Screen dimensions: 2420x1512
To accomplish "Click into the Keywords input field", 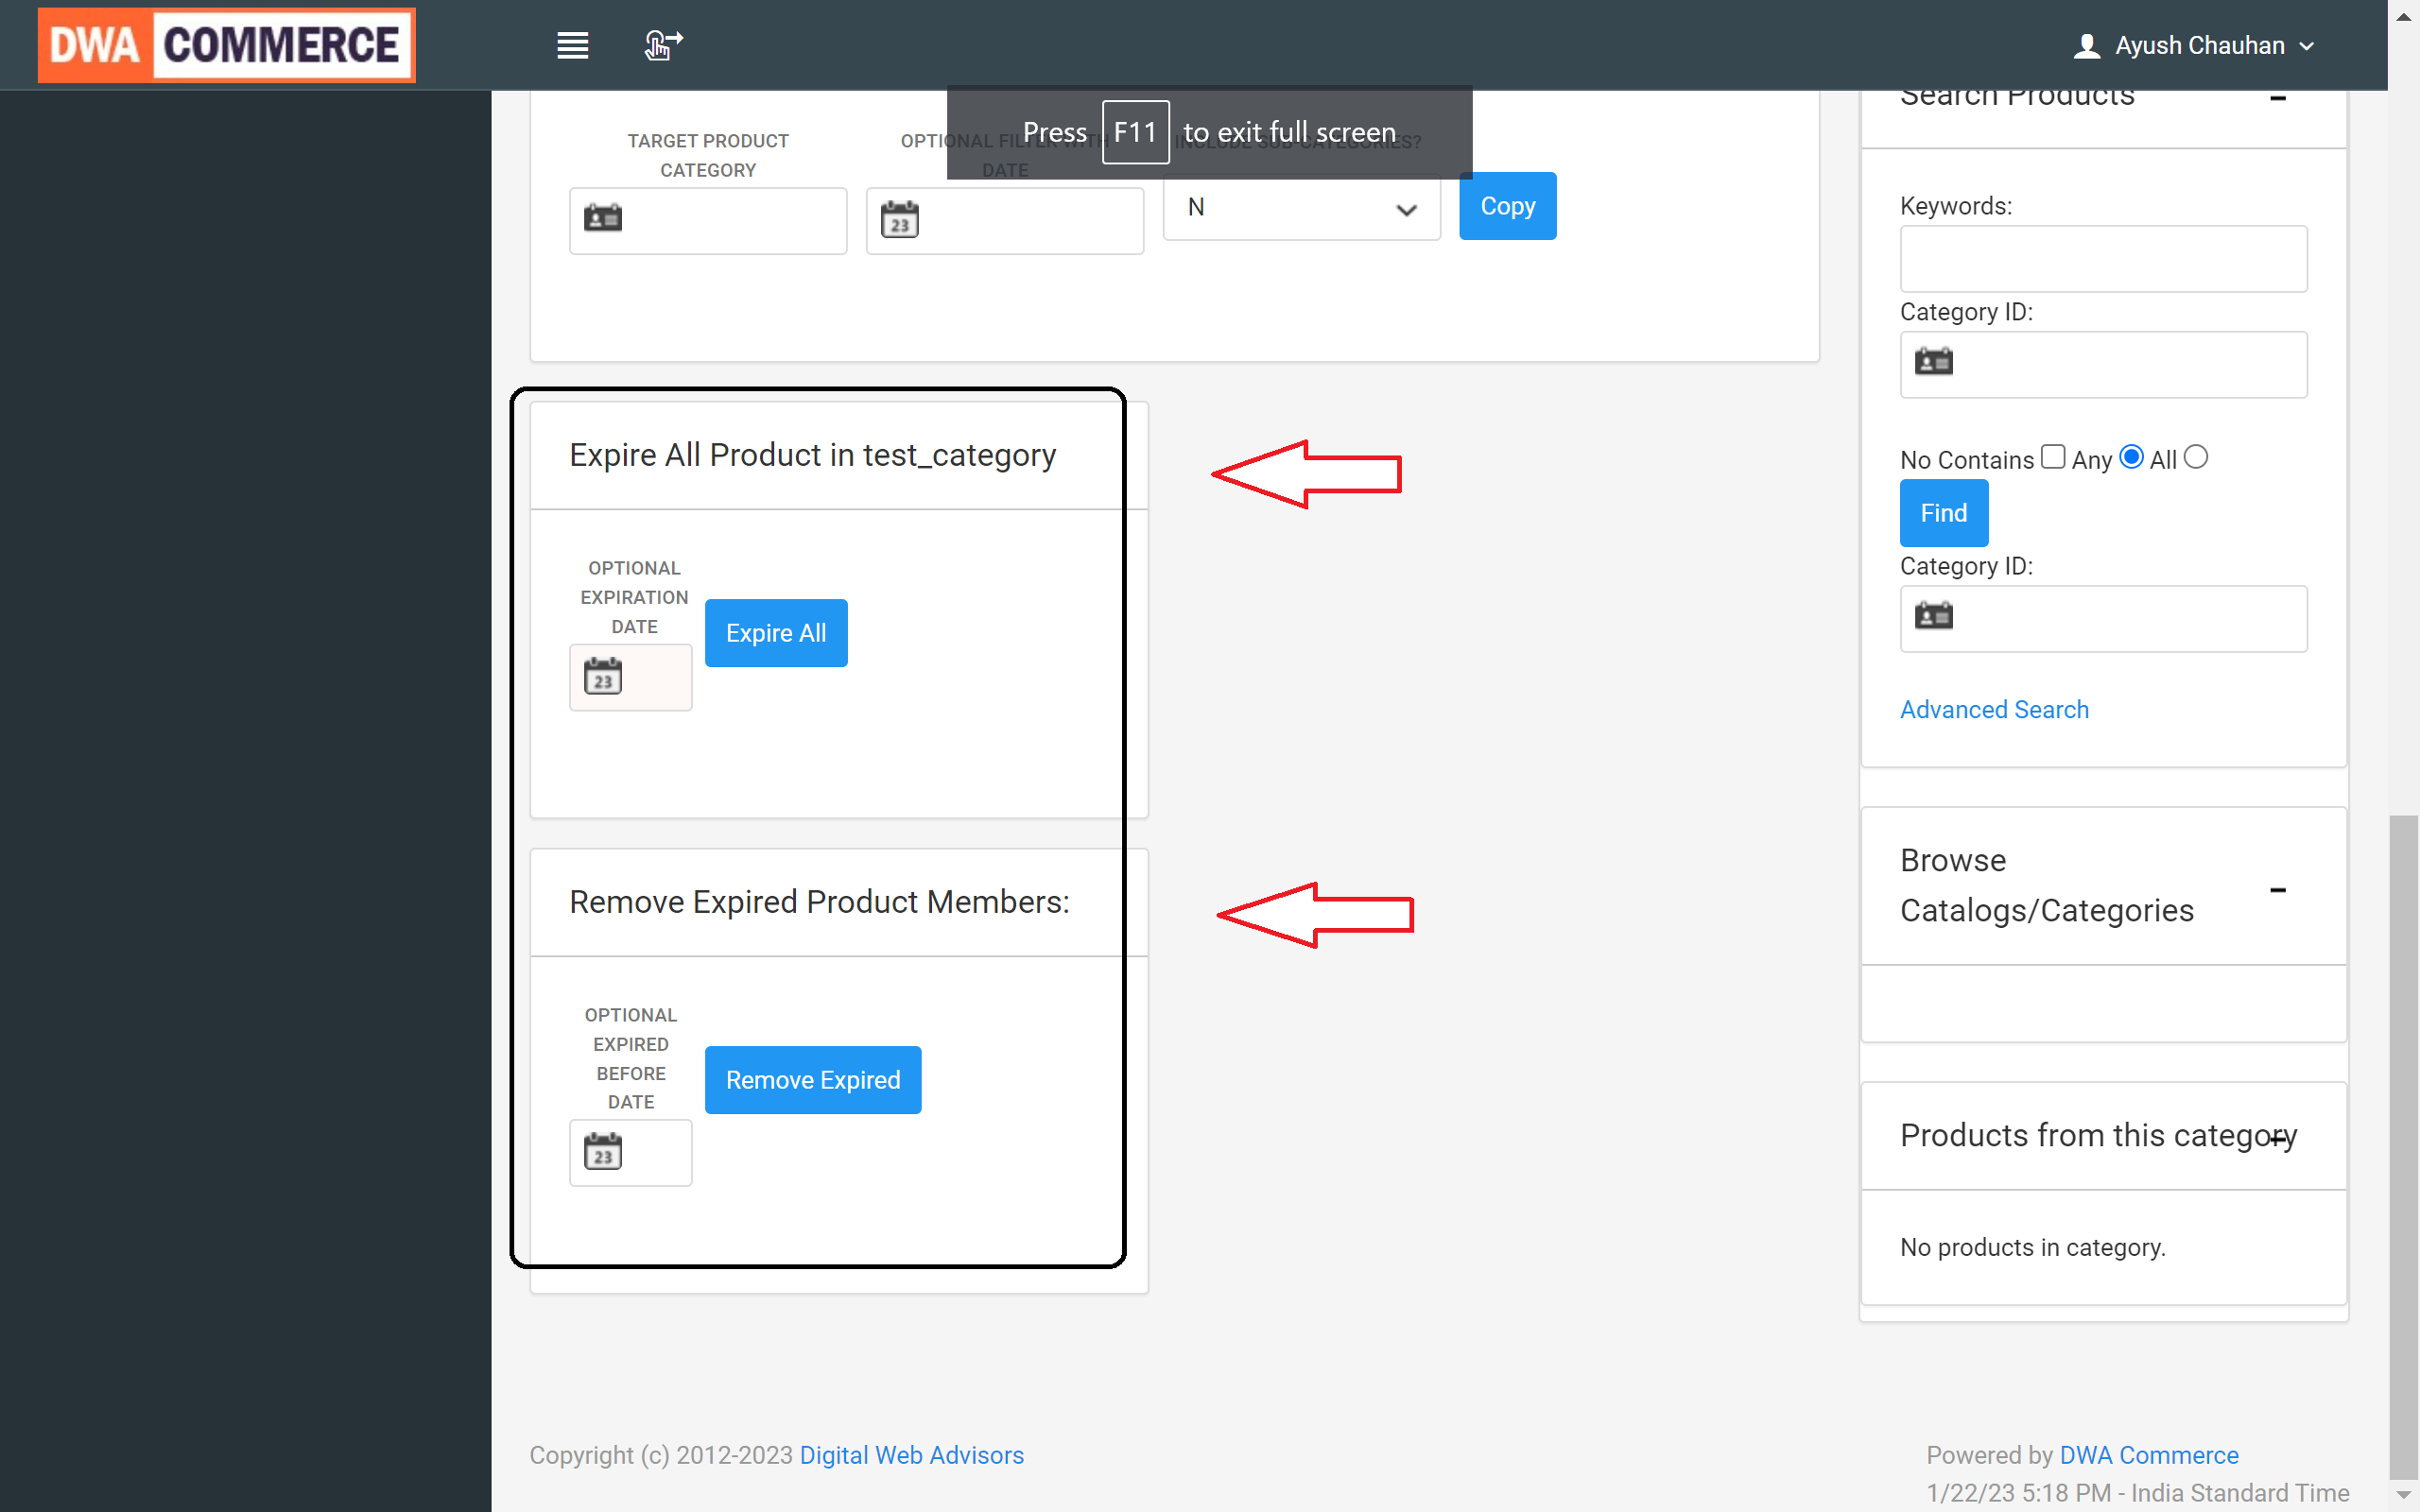I will pos(2103,259).
